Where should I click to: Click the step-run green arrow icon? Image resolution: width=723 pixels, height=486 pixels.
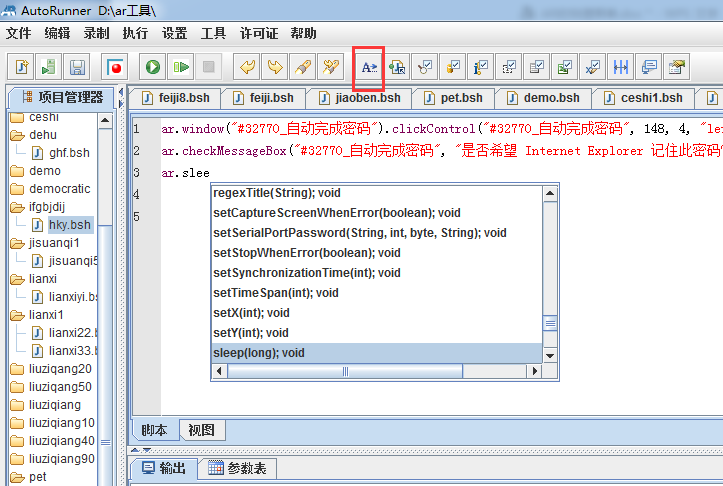pyautogui.click(x=181, y=67)
